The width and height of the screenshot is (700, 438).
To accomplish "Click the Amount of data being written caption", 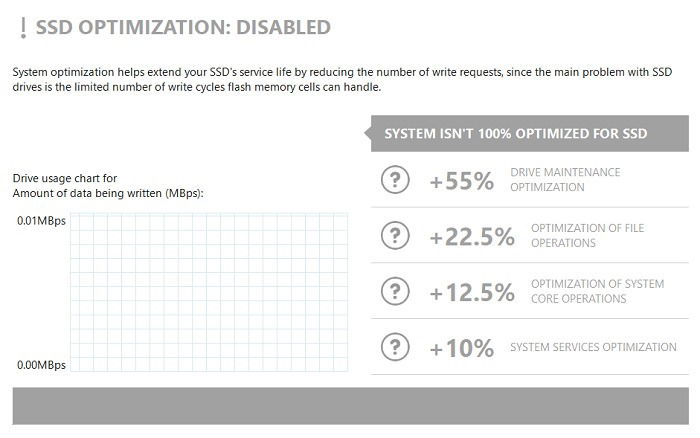I will 108,193.
